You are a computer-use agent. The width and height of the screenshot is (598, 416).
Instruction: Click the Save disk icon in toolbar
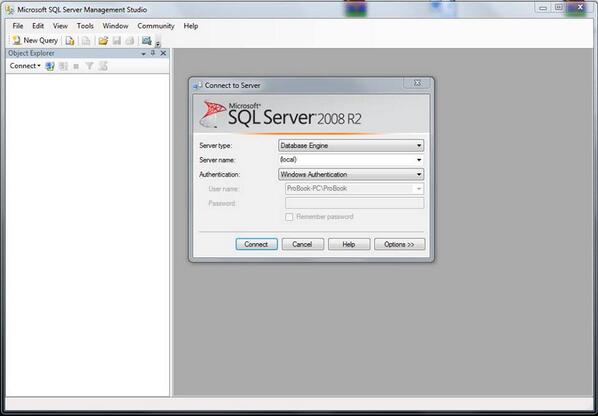117,40
